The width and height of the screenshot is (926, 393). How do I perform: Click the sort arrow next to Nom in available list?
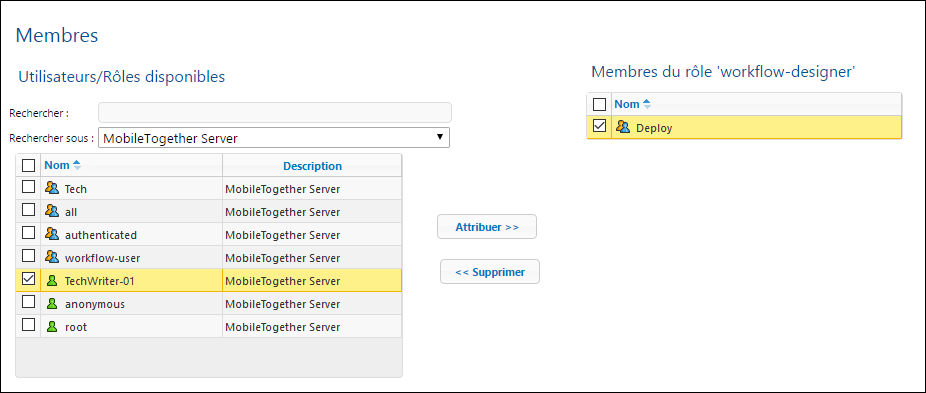(x=77, y=165)
